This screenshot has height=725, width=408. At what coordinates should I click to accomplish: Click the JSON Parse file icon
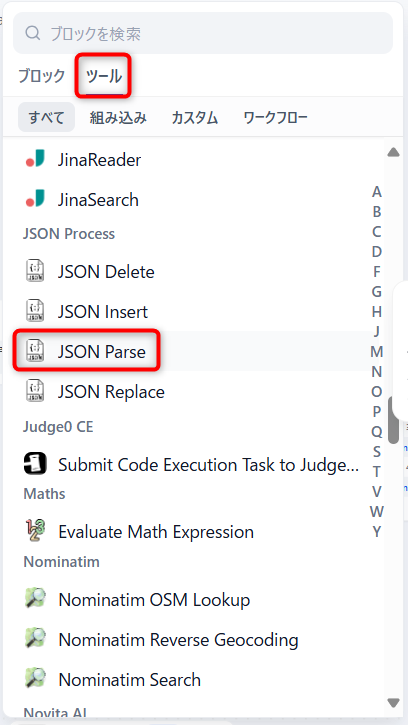[35, 351]
